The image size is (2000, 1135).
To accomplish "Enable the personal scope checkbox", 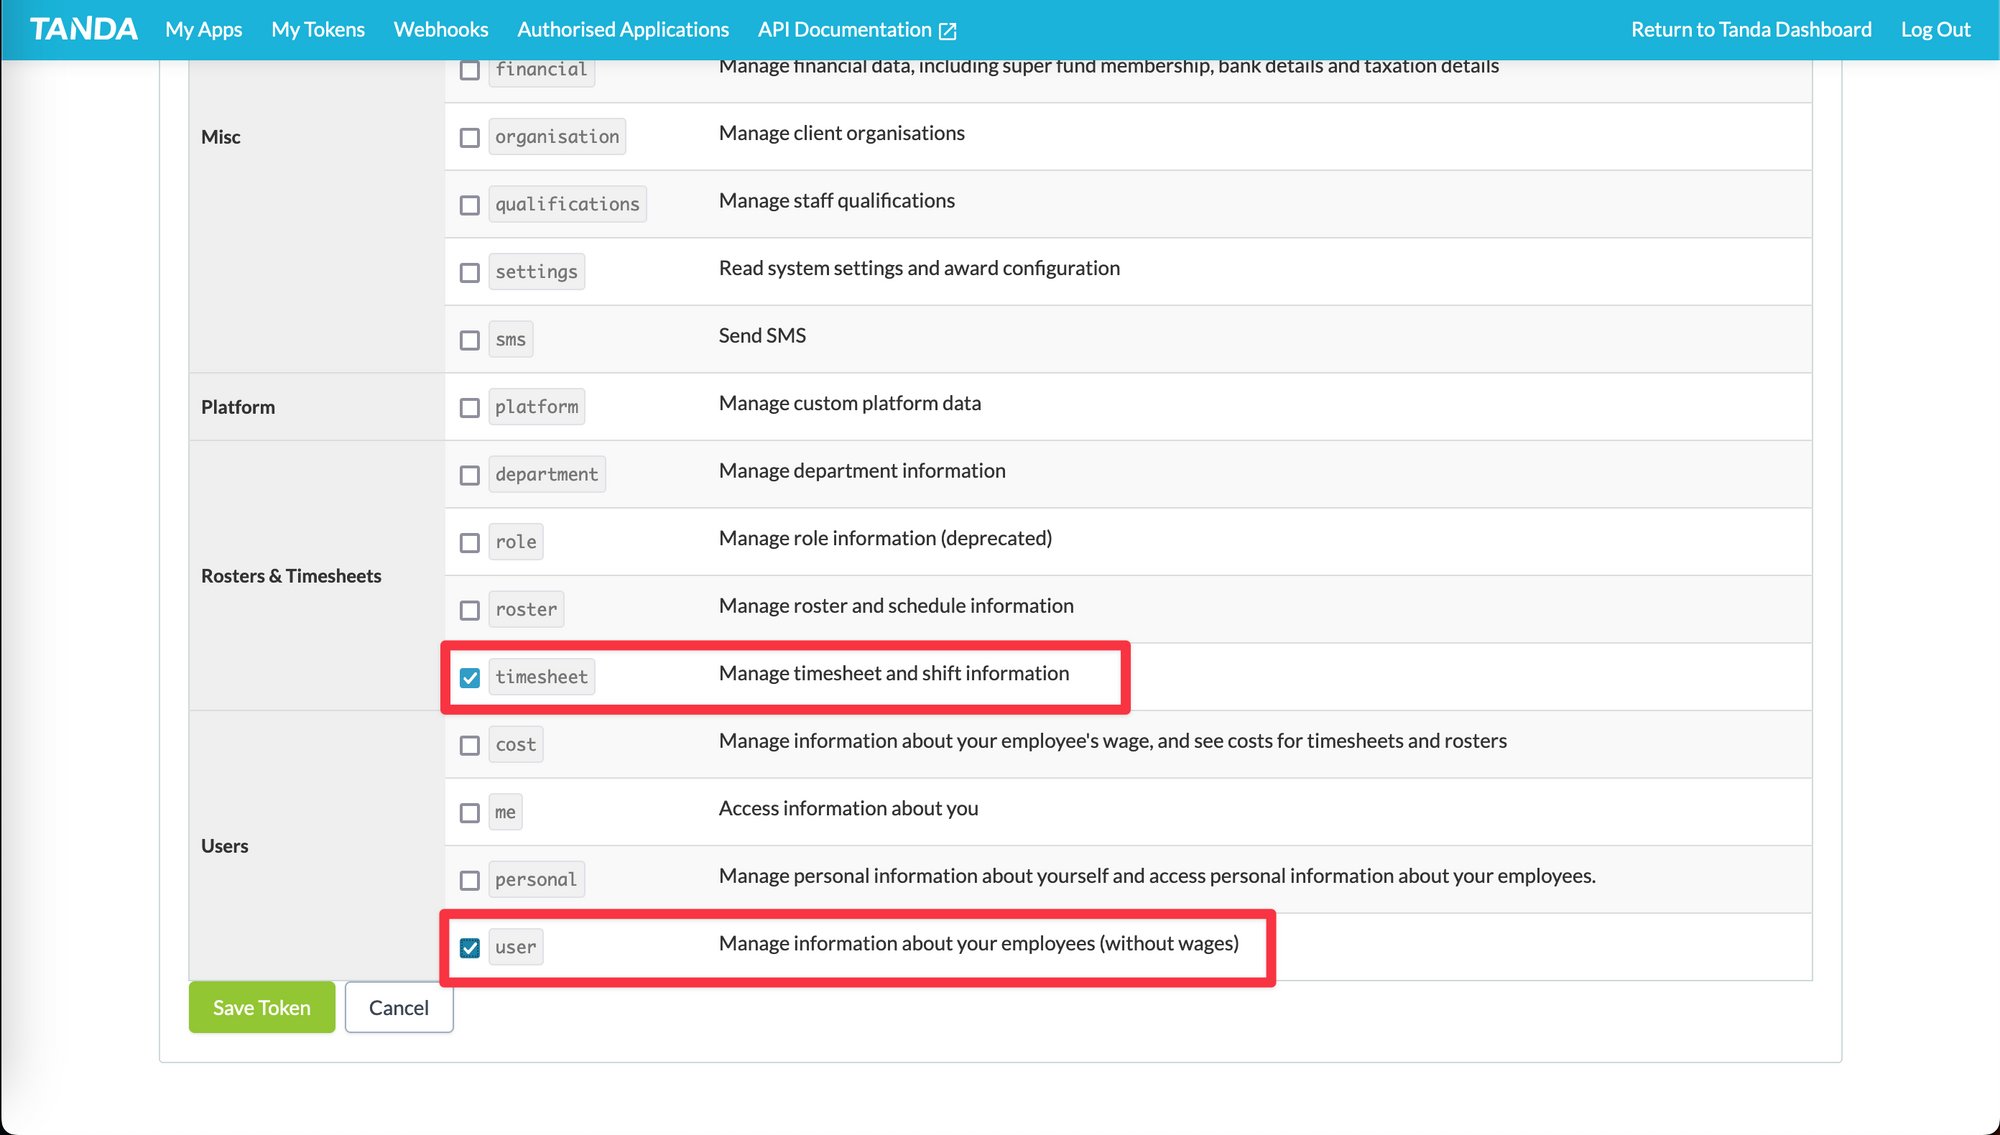I will tap(470, 880).
